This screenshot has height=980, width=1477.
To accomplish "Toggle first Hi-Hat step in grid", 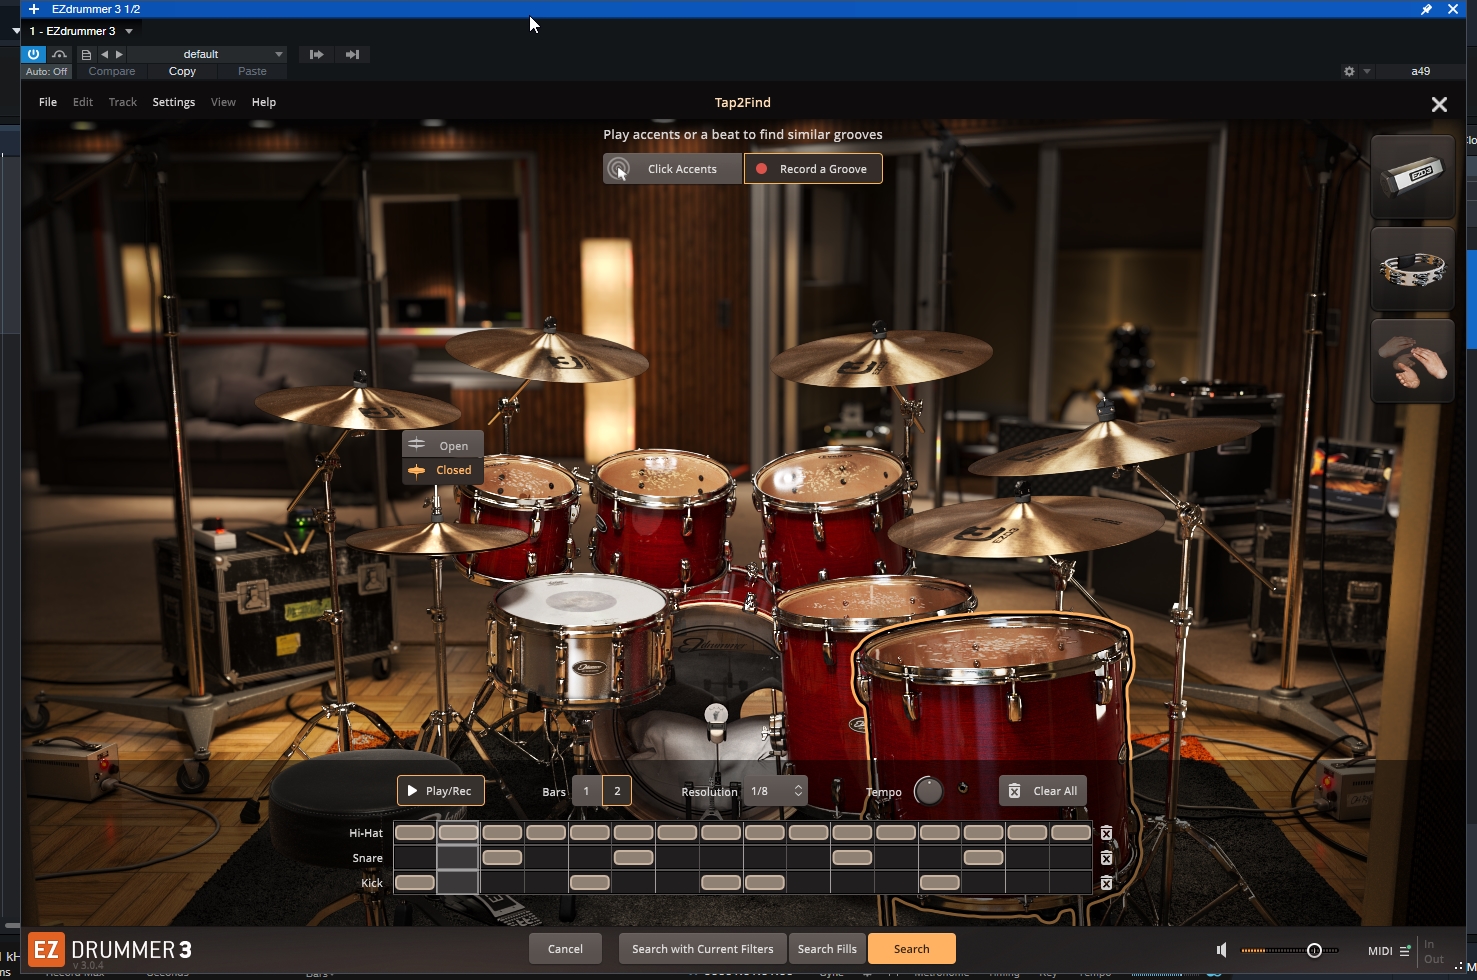I will coord(415,833).
